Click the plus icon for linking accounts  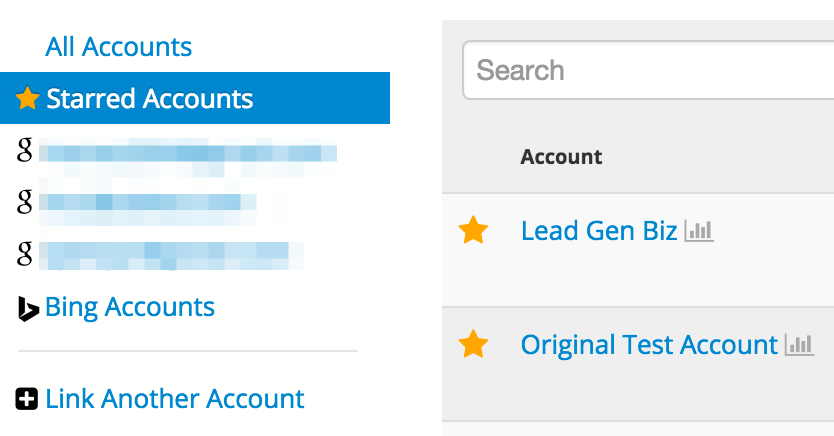pyautogui.click(x=27, y=399)
